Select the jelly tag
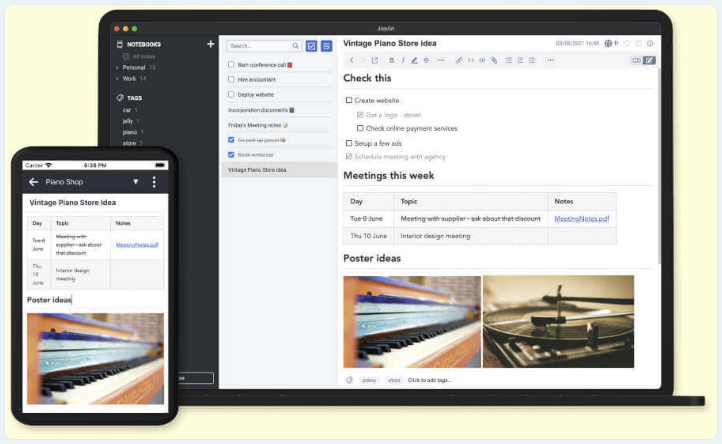Viewport: 722px width, 444px height. (x=128, y=121)
